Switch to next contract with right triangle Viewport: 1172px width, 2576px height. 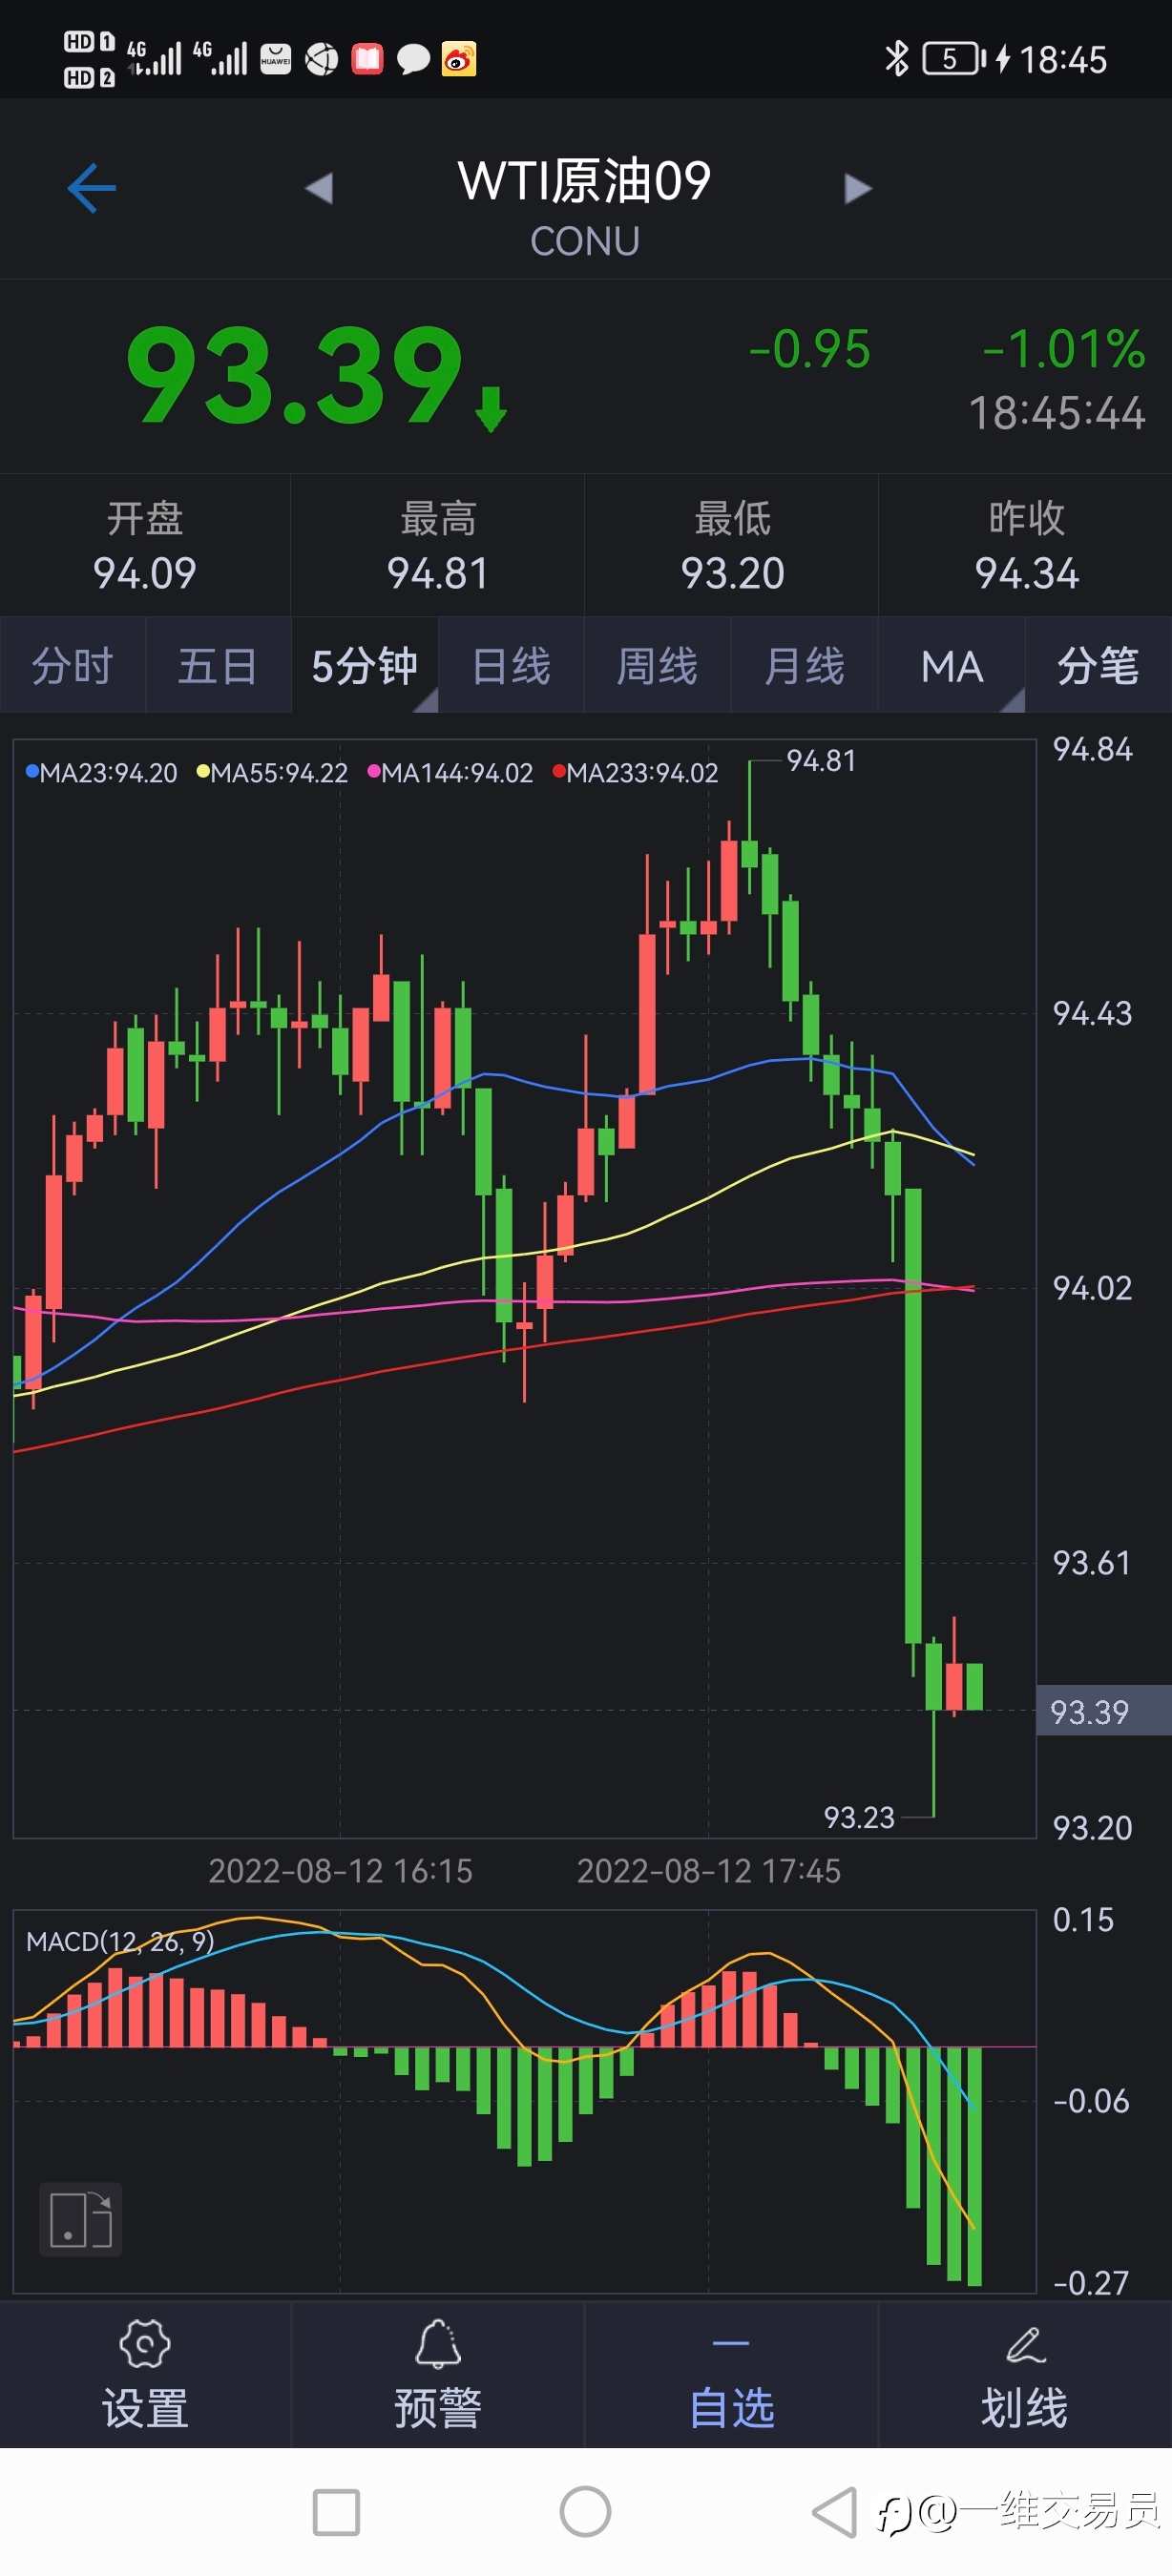coord(857,188)
